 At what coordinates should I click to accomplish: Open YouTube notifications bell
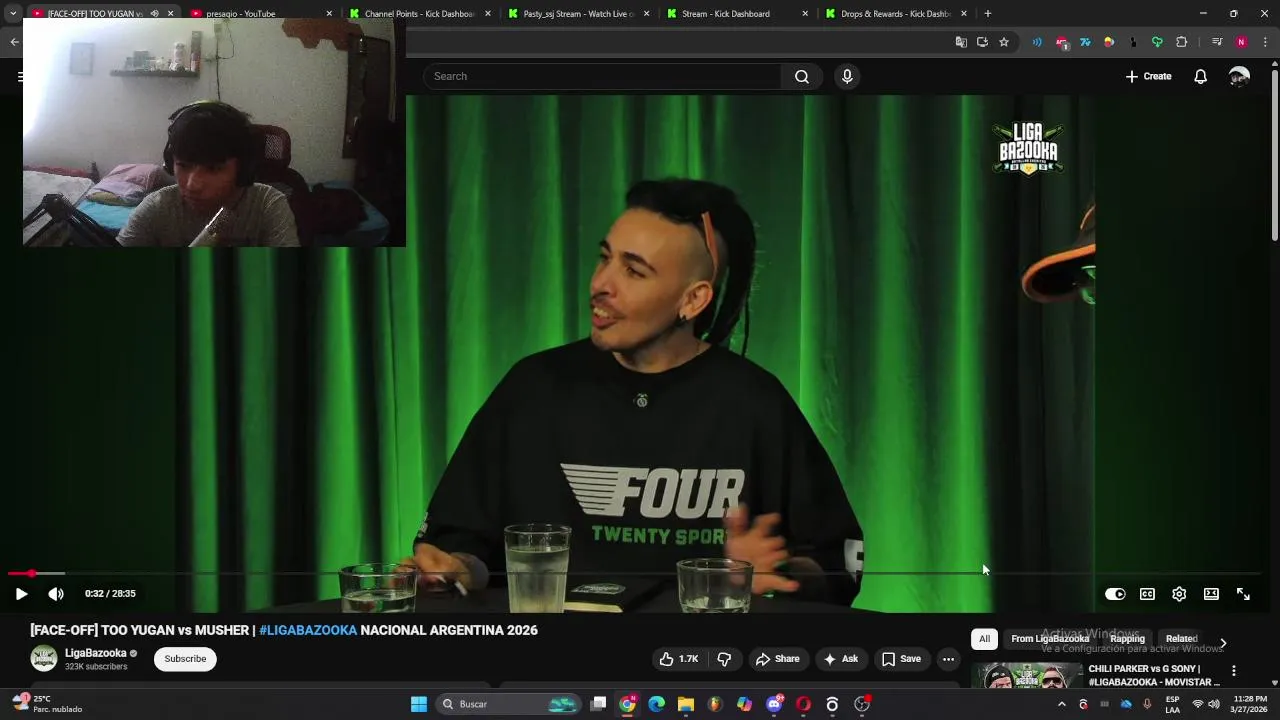coord(1200,76)
